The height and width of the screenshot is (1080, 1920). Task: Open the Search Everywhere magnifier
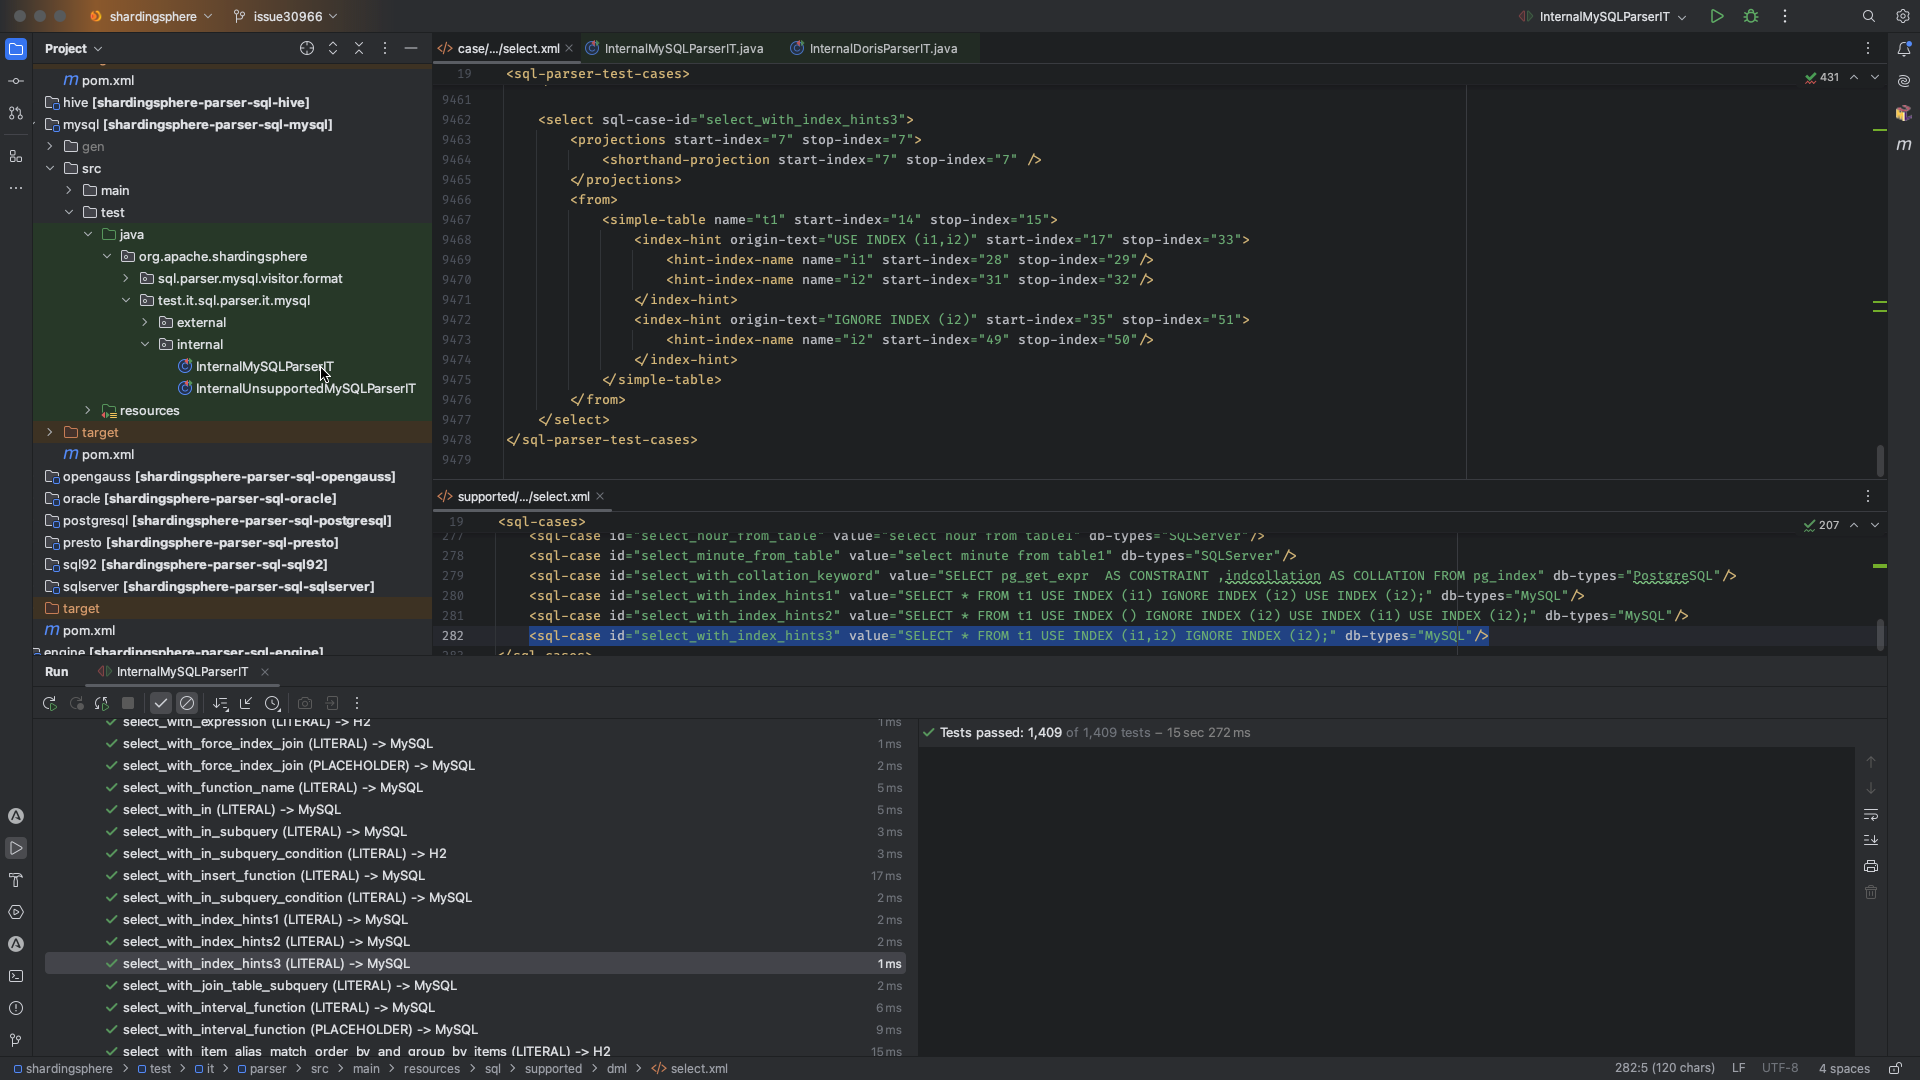[1868, 17]
